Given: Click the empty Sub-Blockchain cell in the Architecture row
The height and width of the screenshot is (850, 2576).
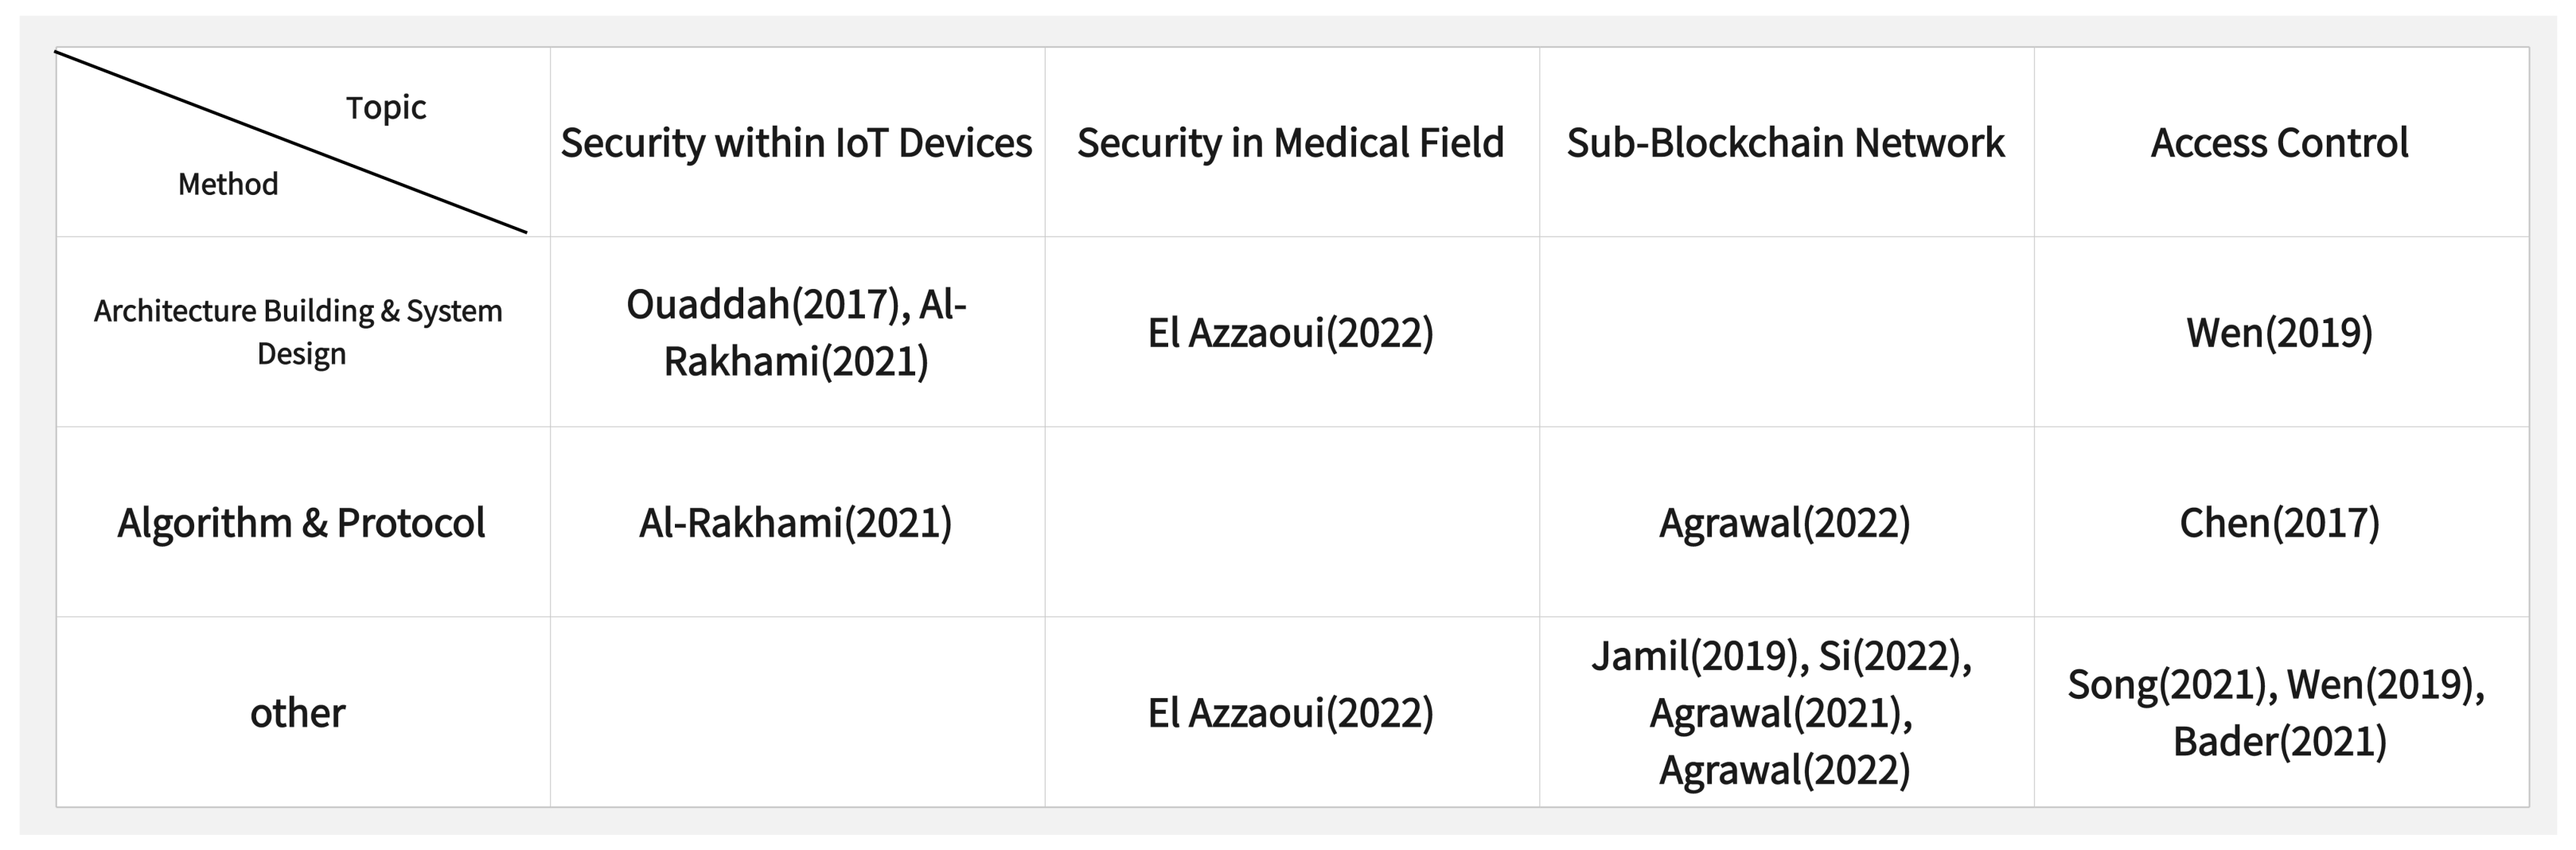Looking at the screenshot, I should click(x=1785, y=332).
